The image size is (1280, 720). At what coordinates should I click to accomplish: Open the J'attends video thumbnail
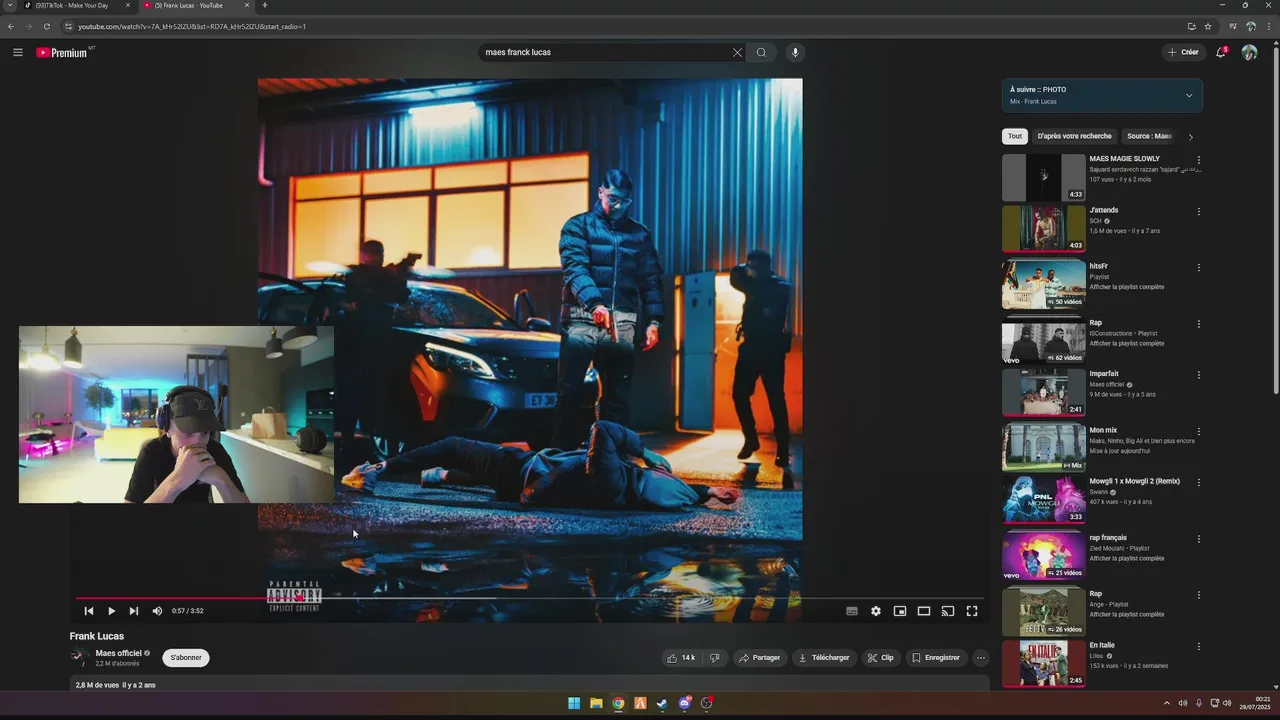(x=1043, y=228)
